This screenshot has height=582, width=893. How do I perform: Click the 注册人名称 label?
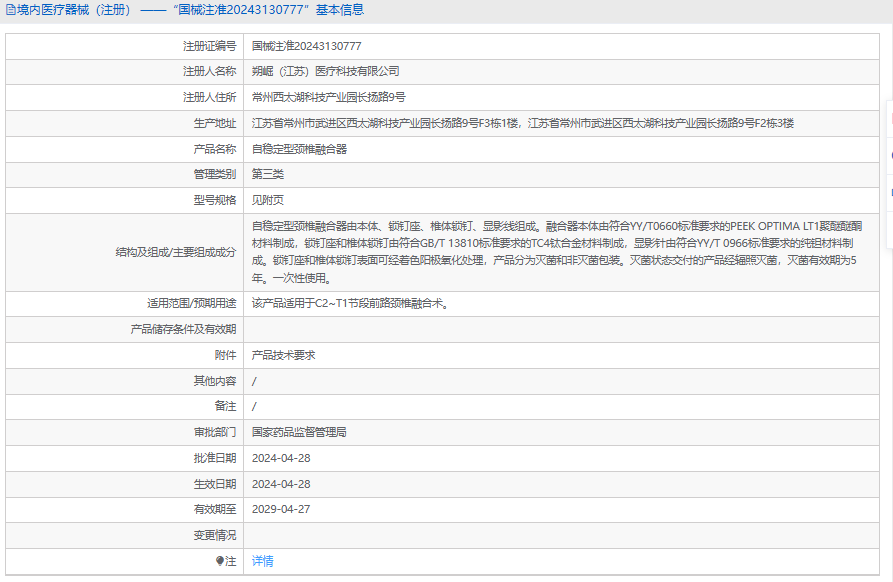click(210, 72)
